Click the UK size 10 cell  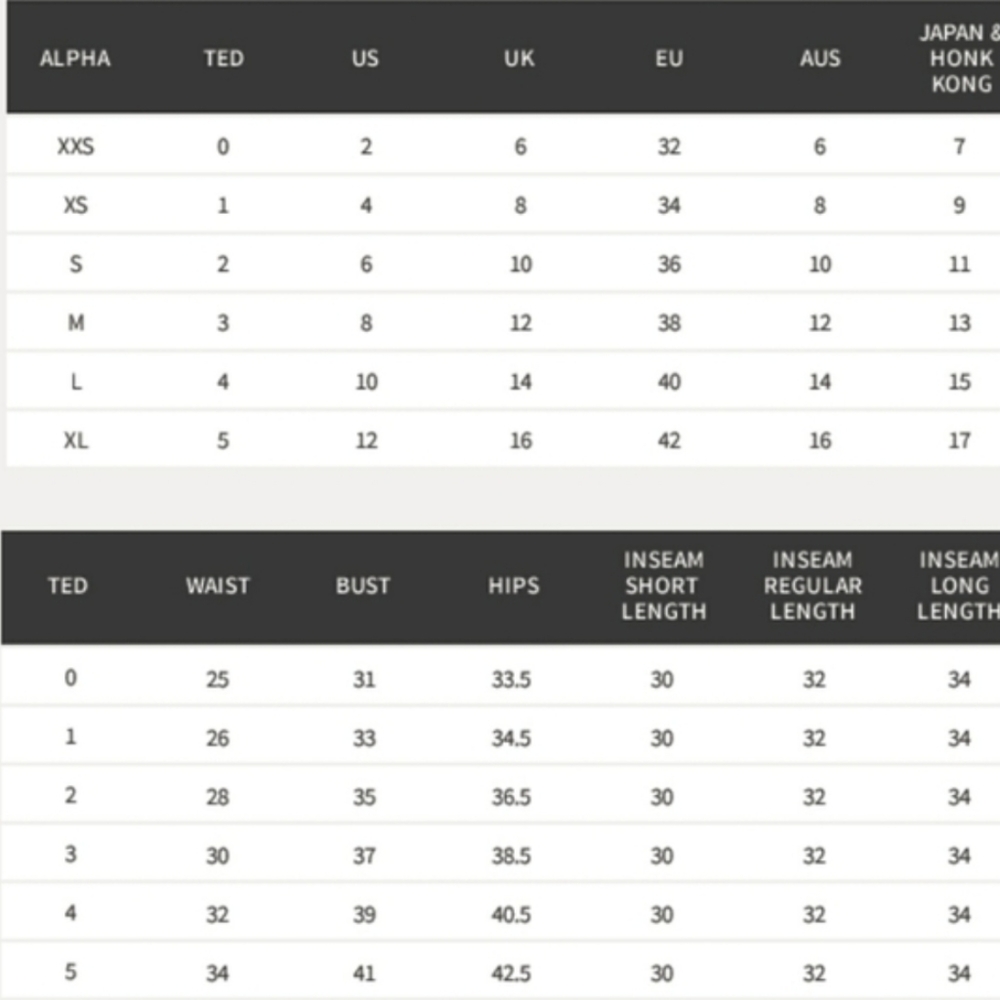point(521,265)
